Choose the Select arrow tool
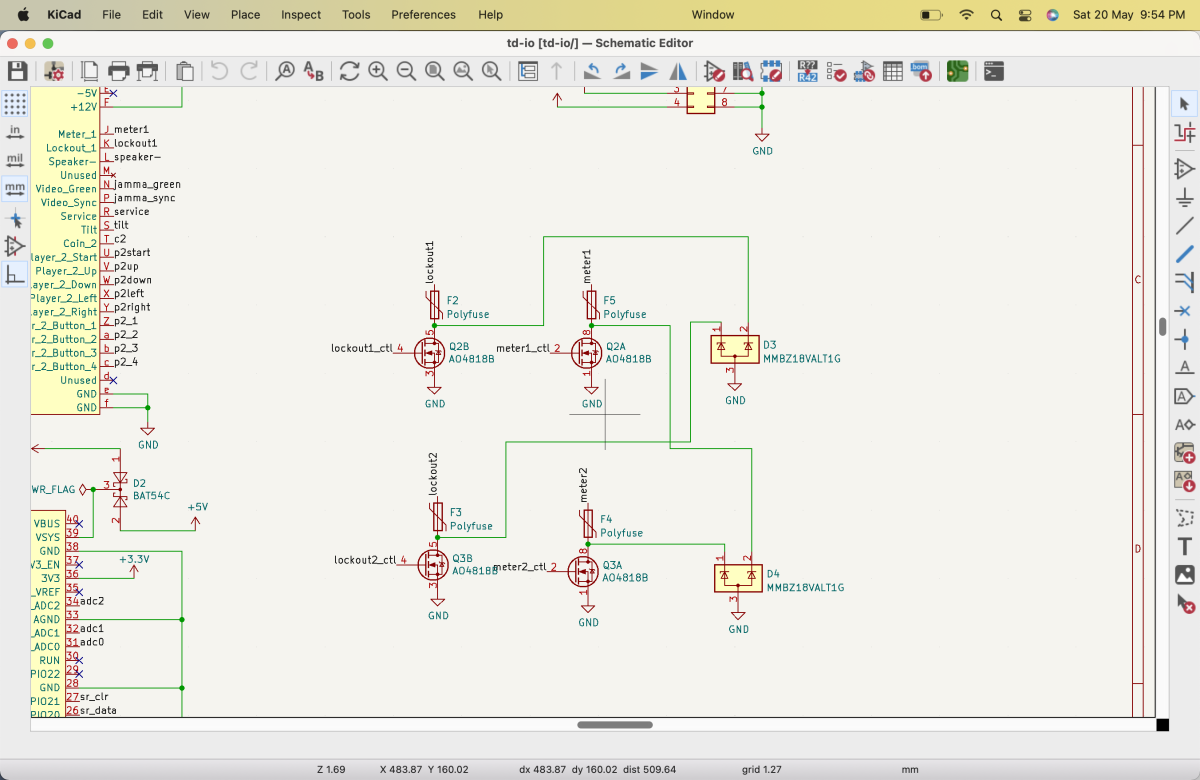 [x=1185, y=103]
